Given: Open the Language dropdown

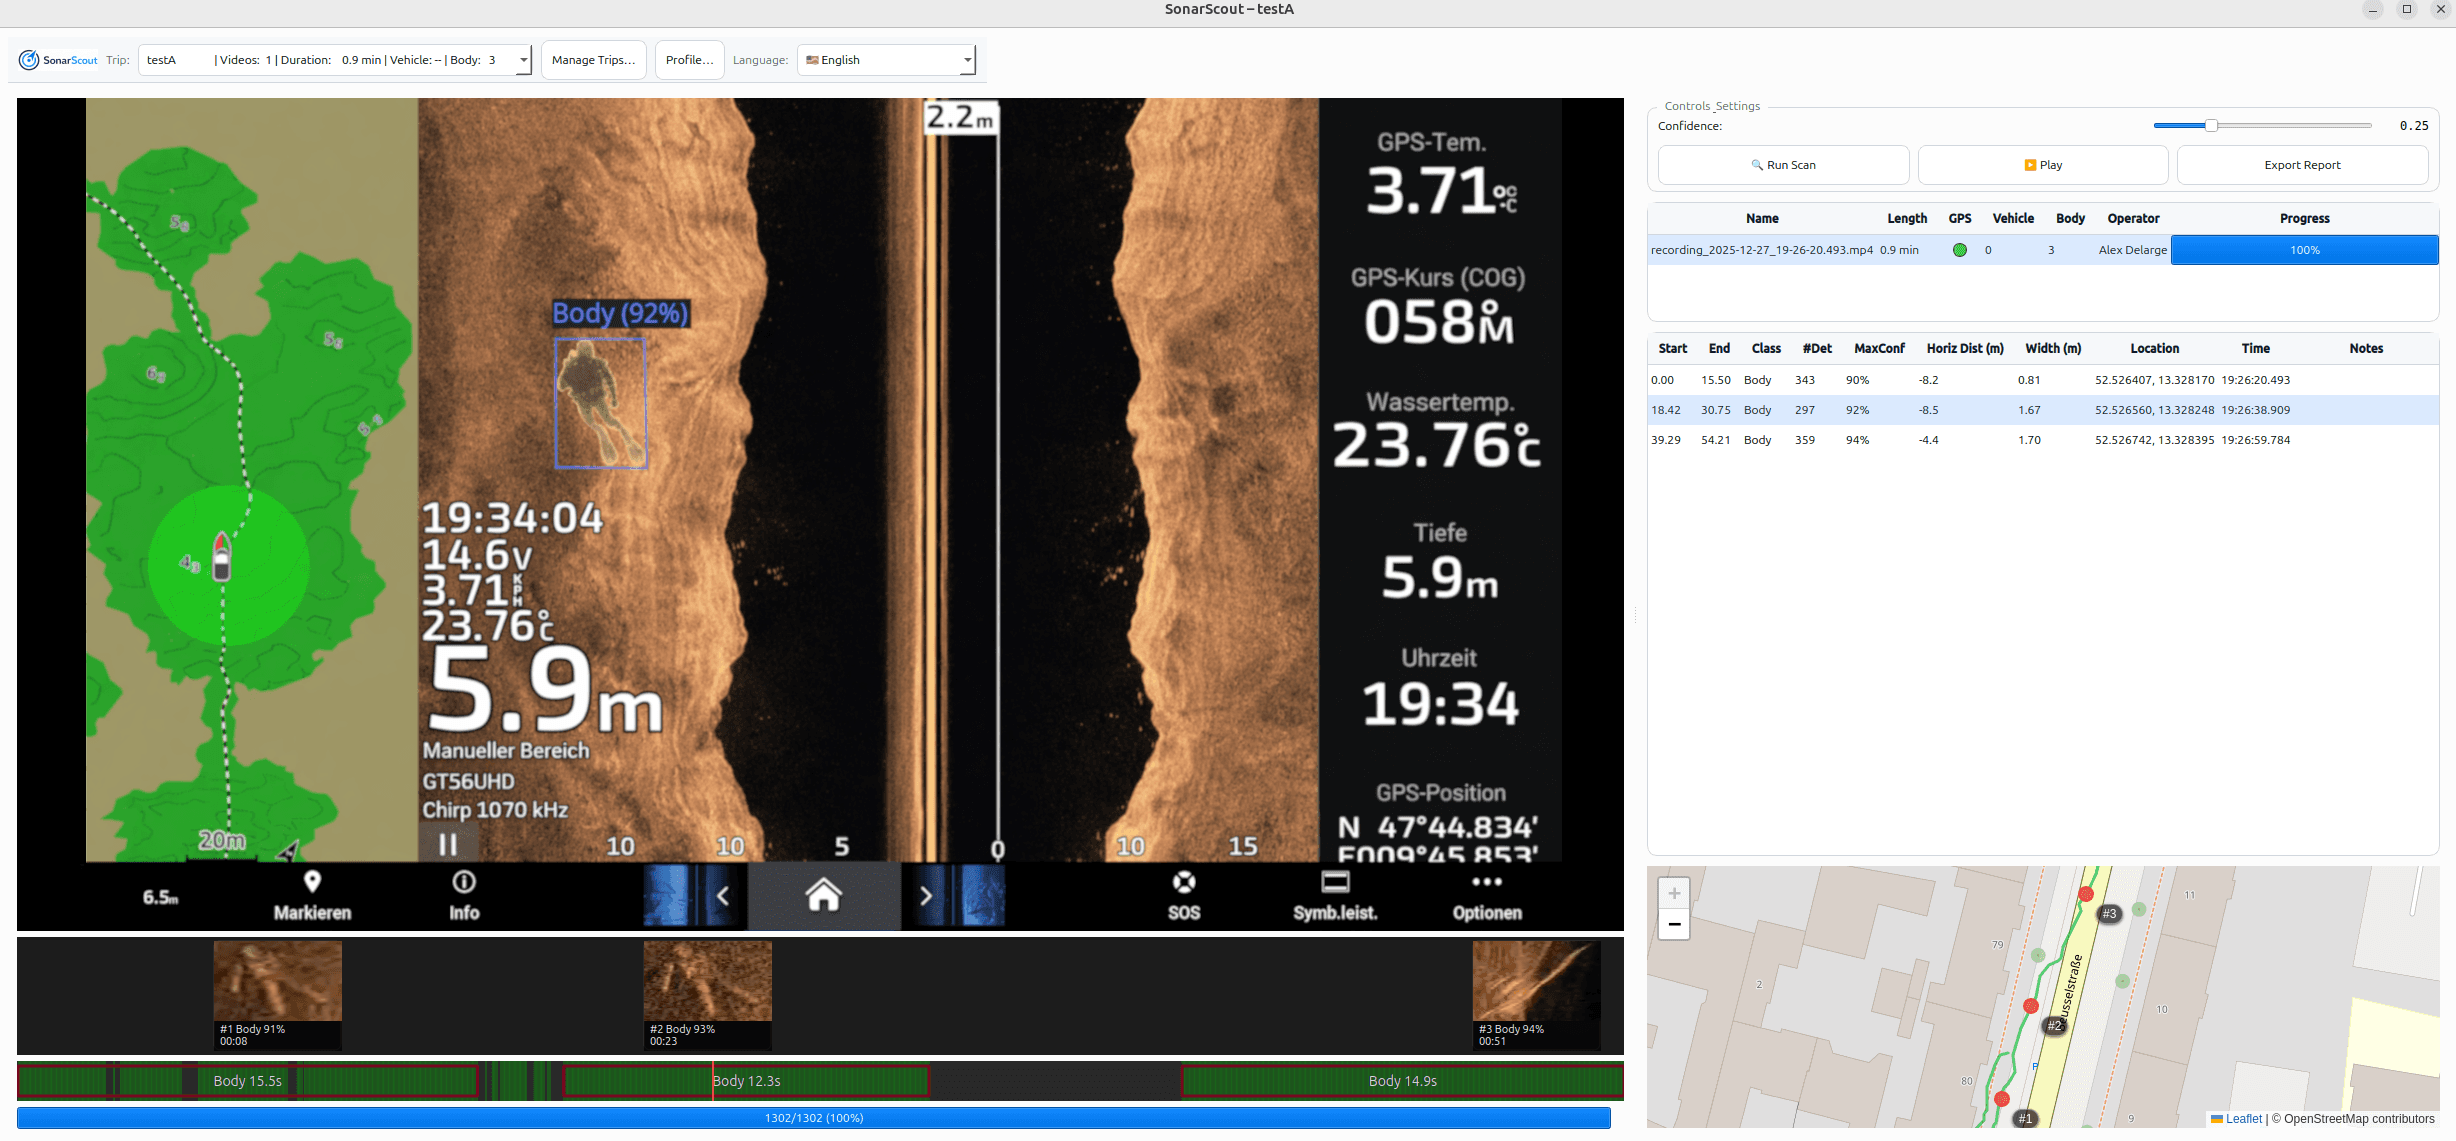Looking at the screenshot, I should pyautogui.click(x=966, y=60).
